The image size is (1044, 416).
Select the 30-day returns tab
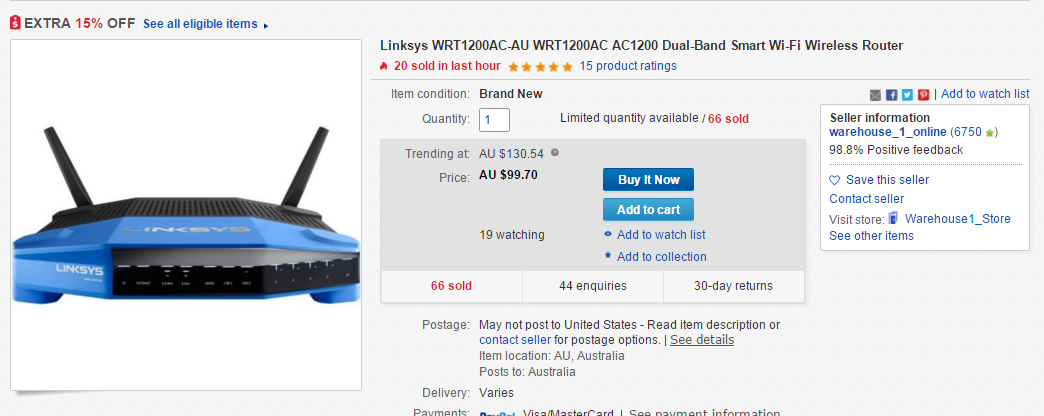pos(734,286)
